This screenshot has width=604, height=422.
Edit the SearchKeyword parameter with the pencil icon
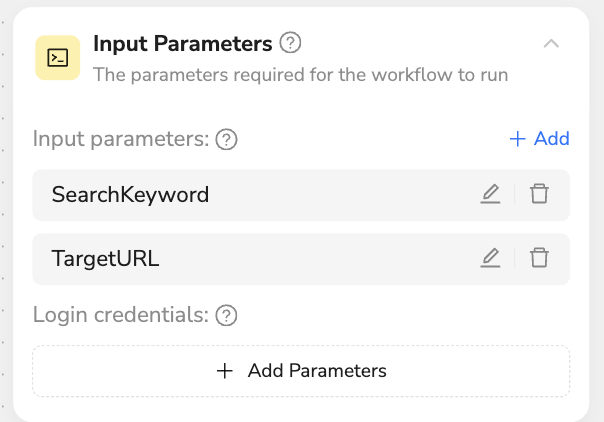point(490,194)
